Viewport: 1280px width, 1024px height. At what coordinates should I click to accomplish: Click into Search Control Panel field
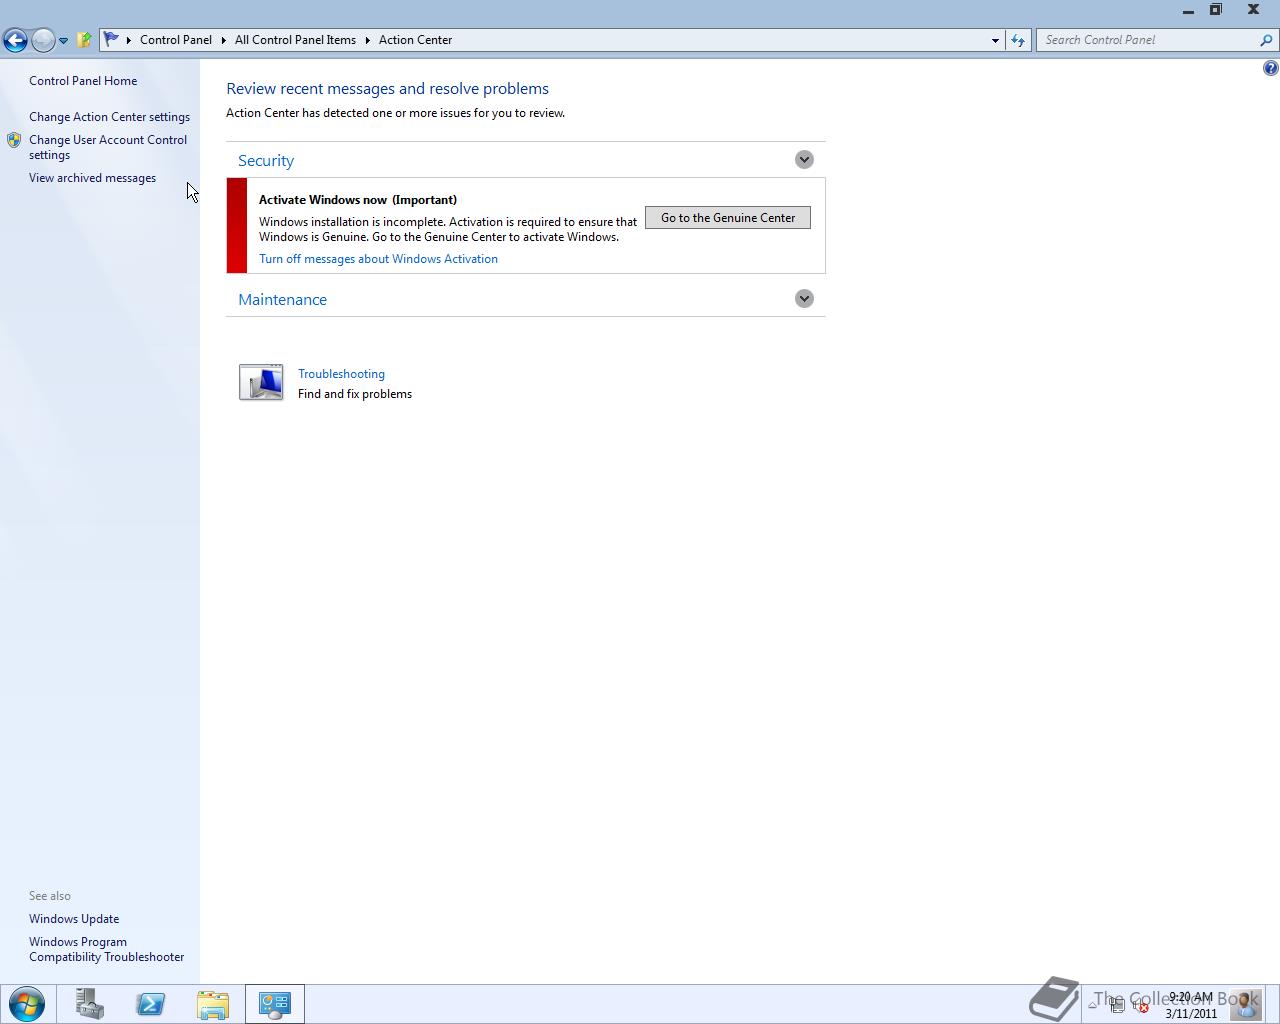tap(1148, 40)
